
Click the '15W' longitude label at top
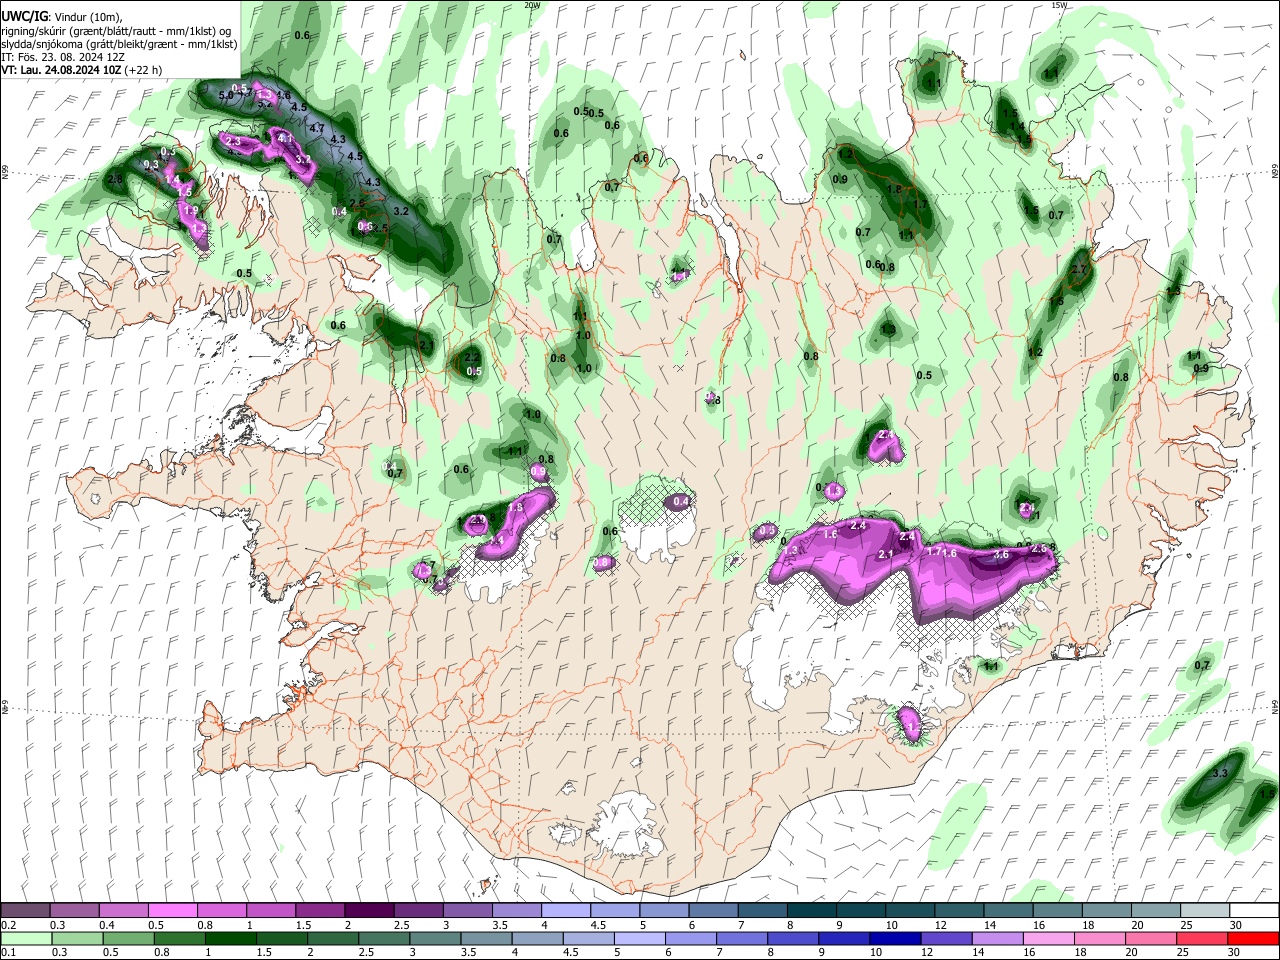click(x=1060, y=5)
